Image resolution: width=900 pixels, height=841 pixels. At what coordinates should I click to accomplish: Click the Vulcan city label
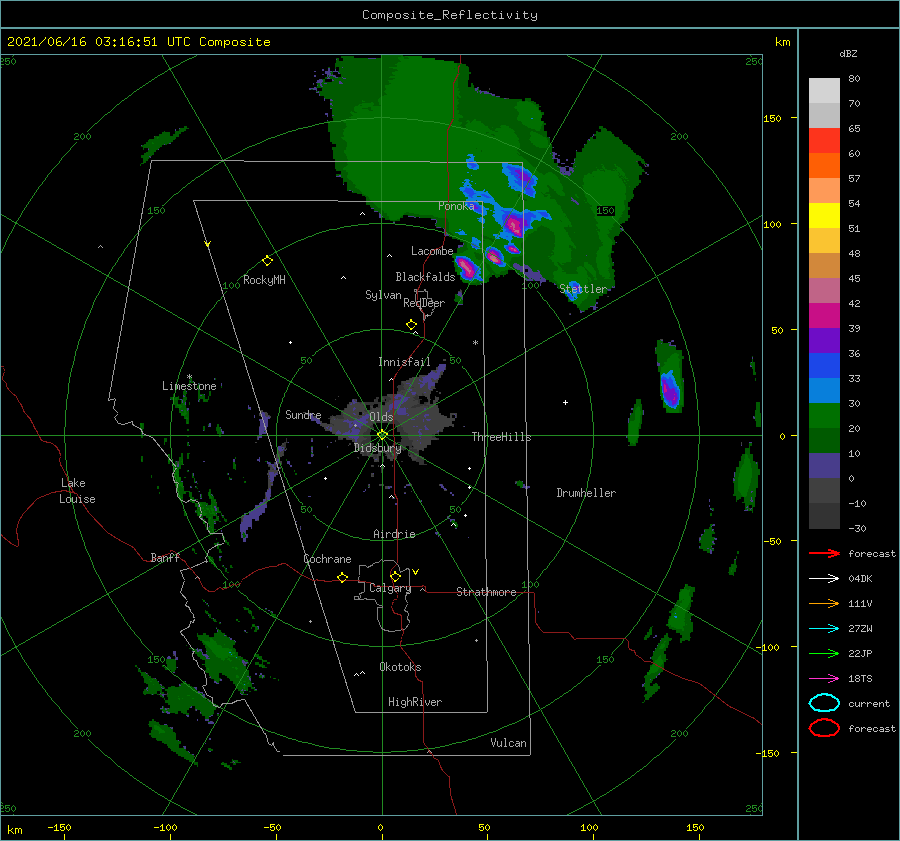[x=508, y=743]
